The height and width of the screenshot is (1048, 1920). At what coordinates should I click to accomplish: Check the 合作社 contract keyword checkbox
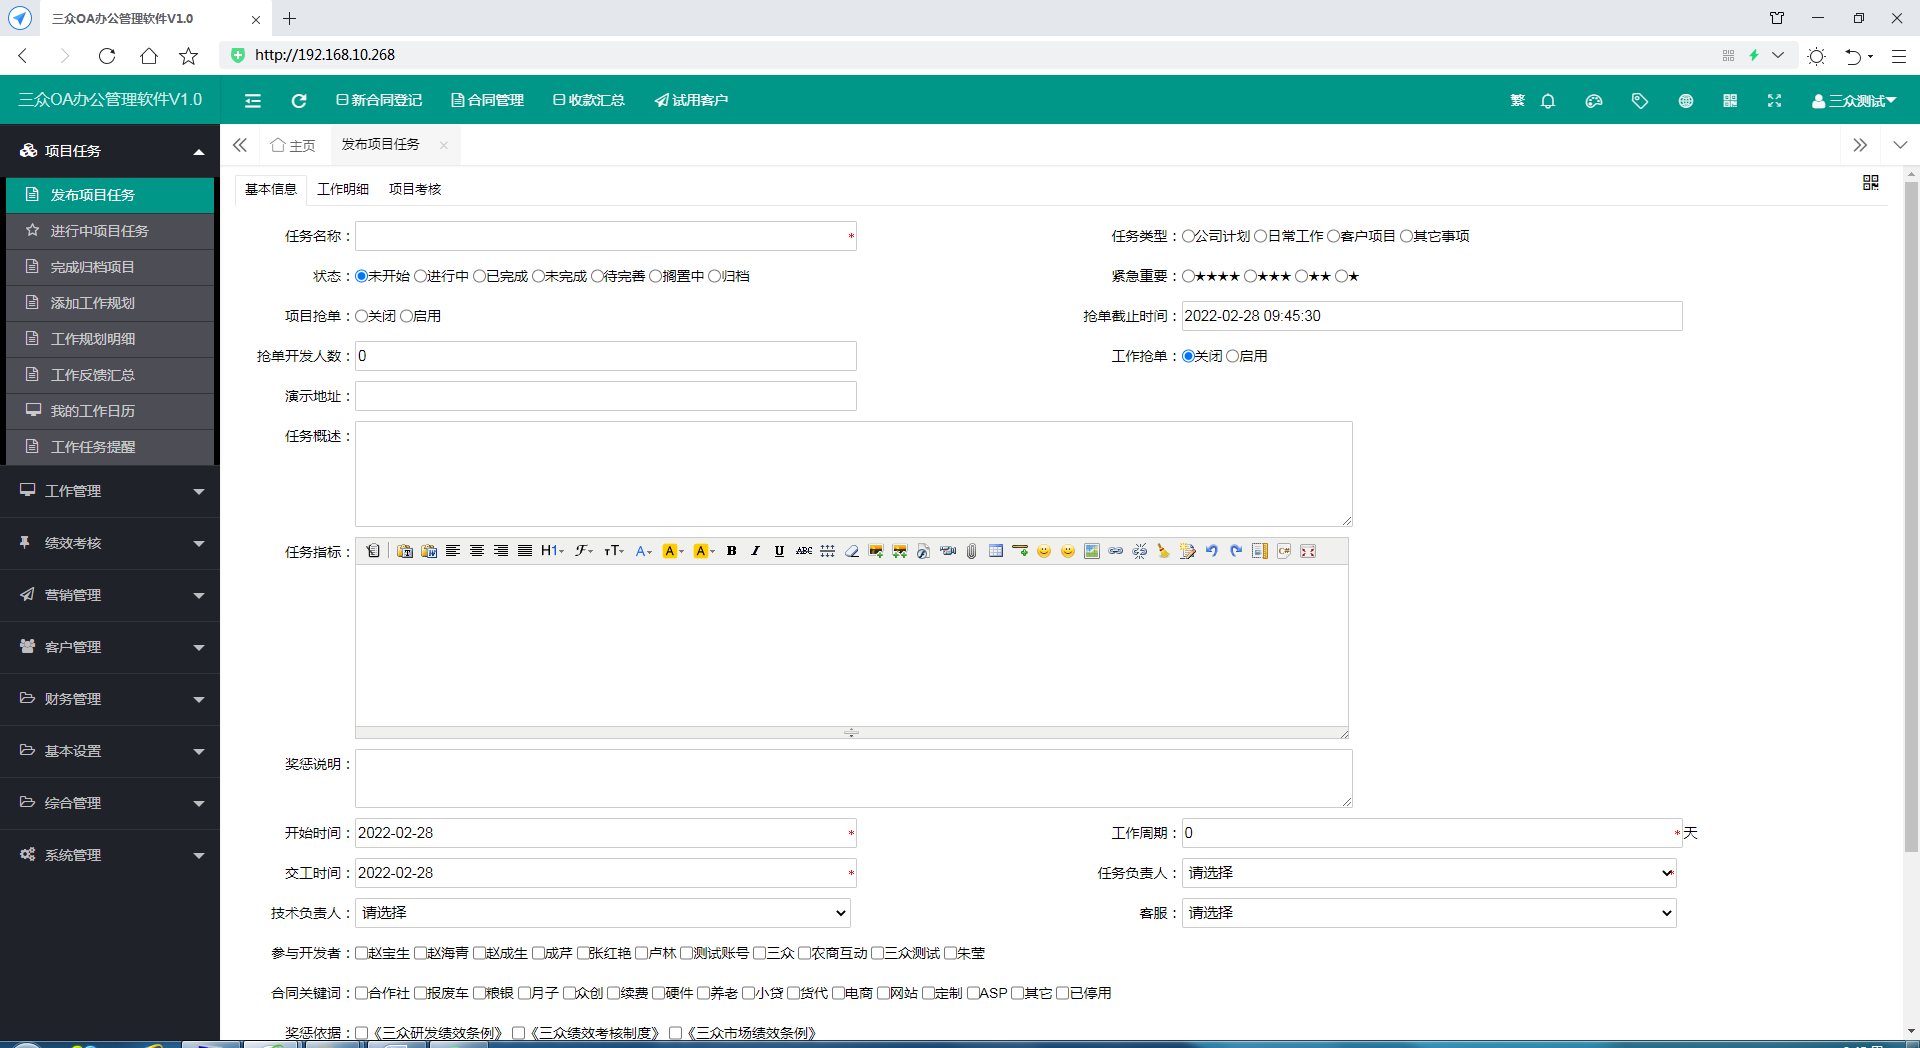click(362, 993)
